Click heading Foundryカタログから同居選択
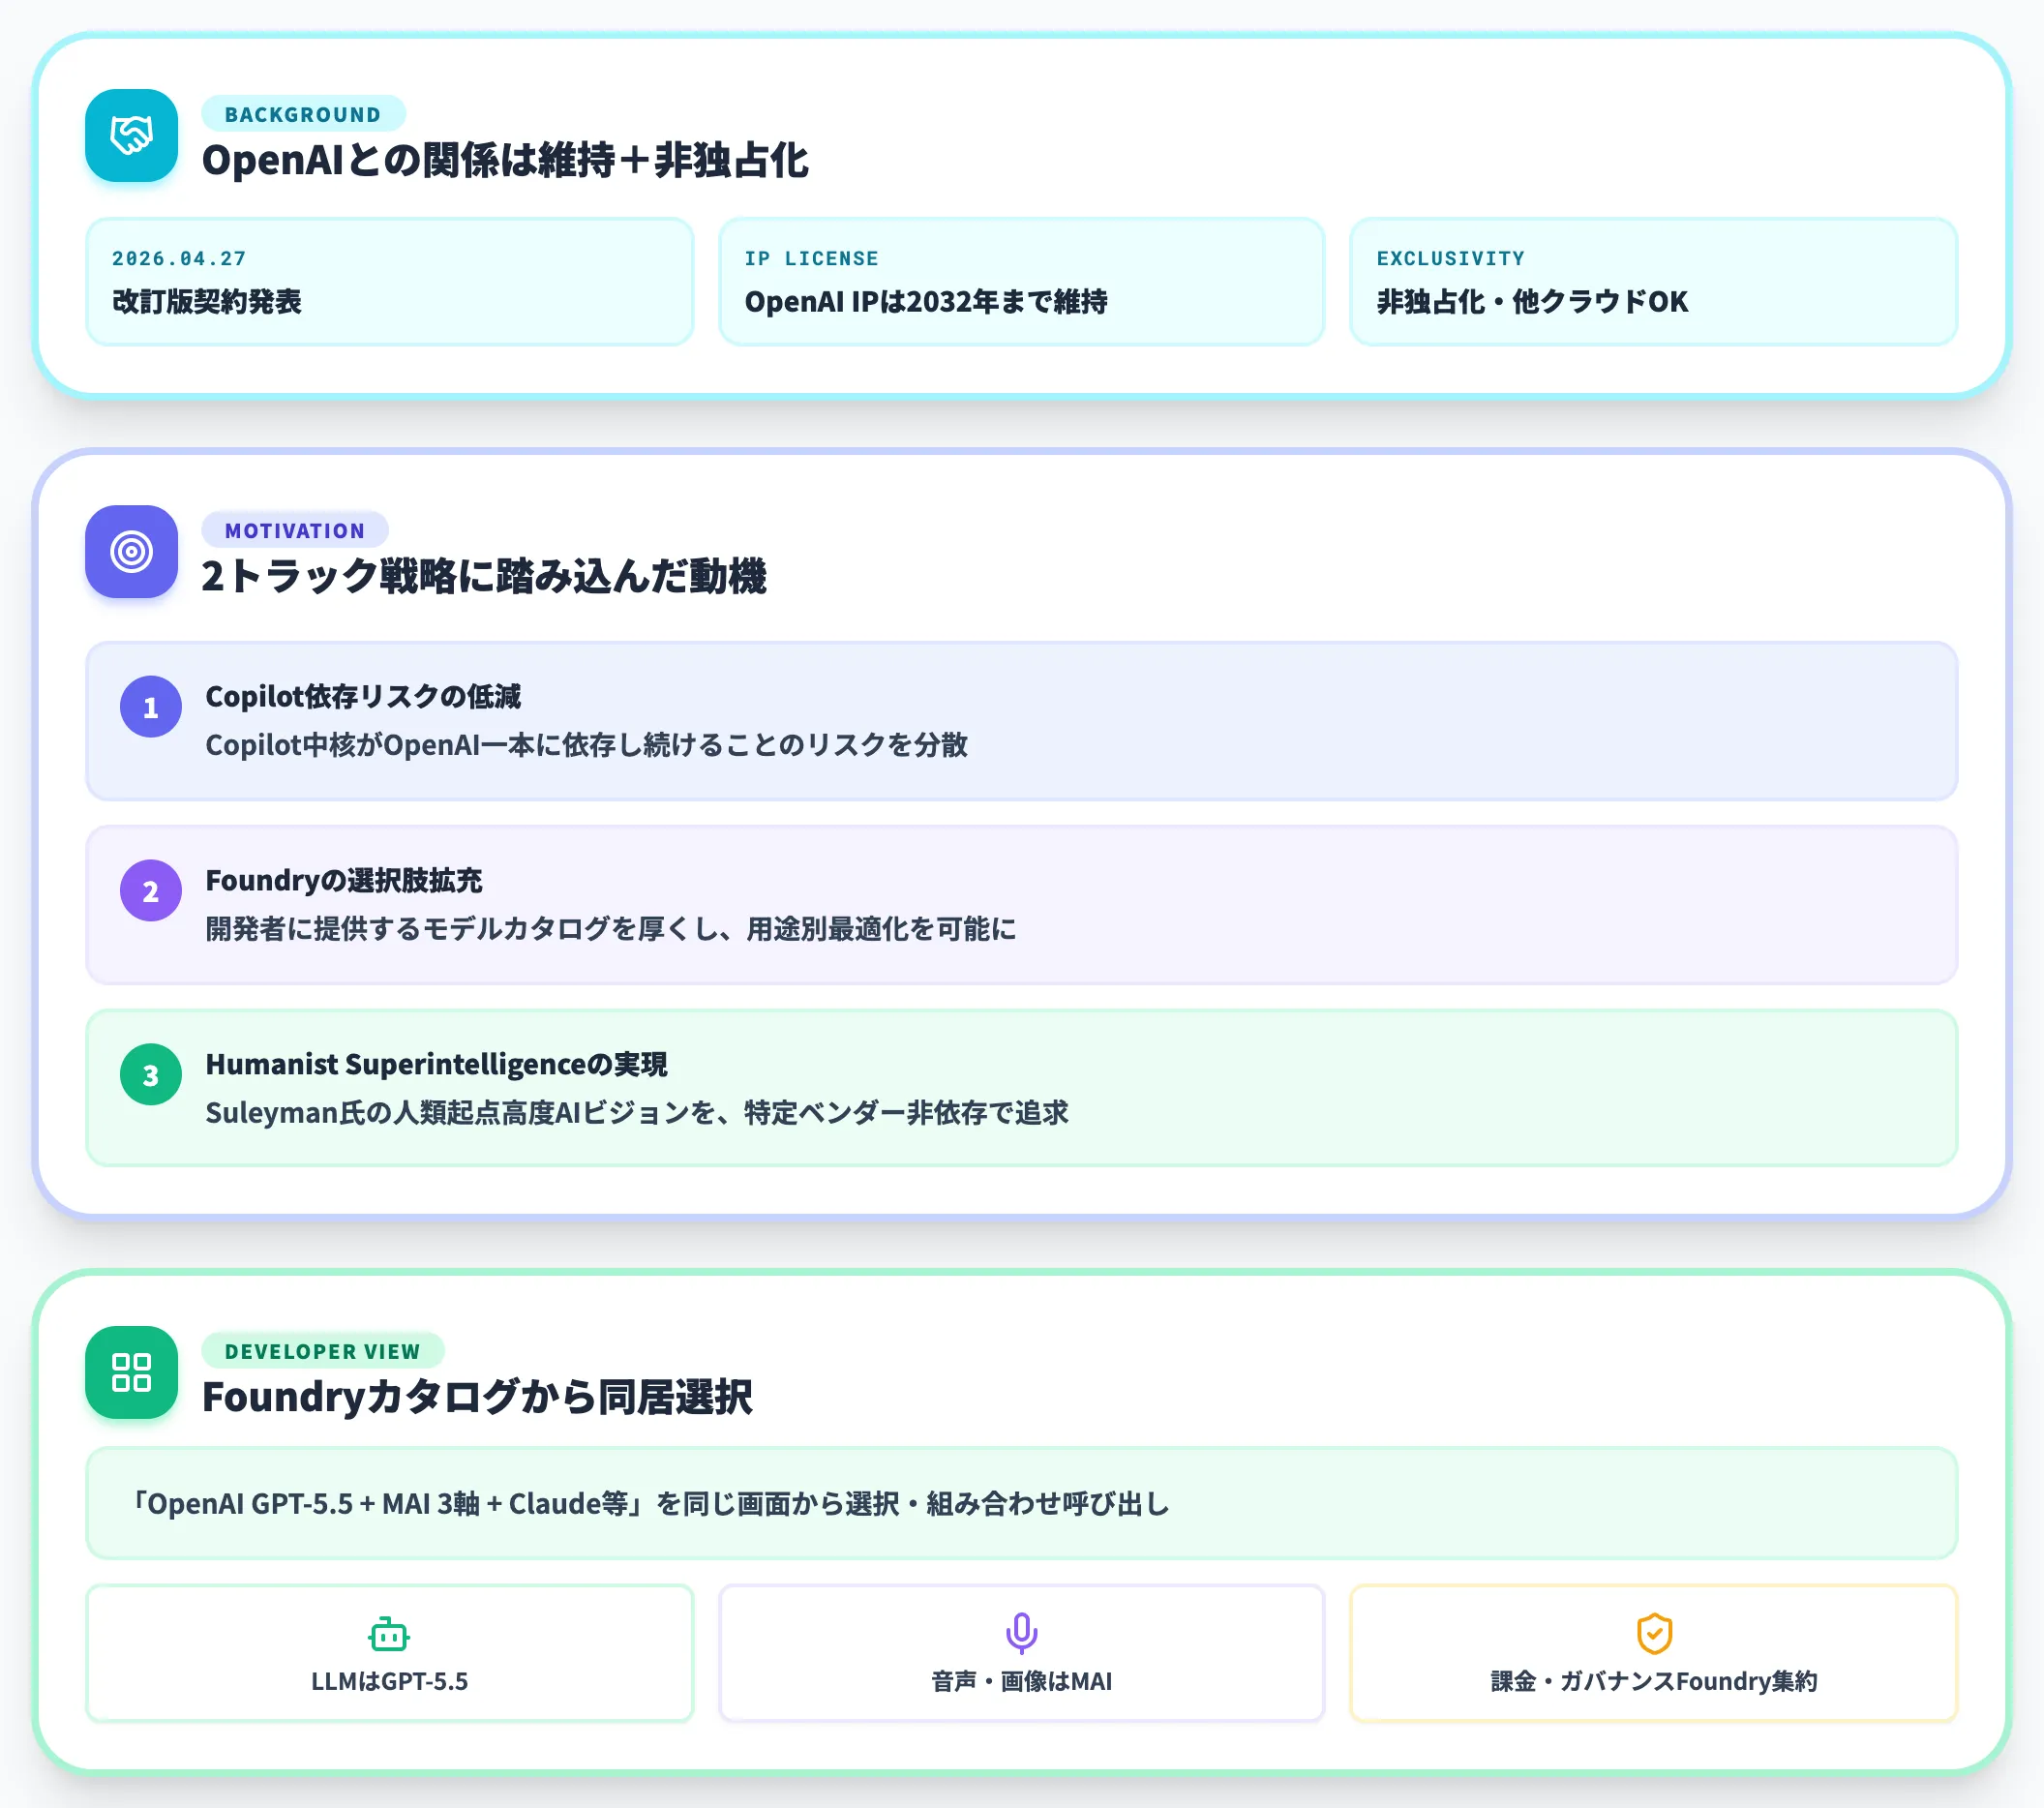2044x1808 pixels. (477, 1397)
